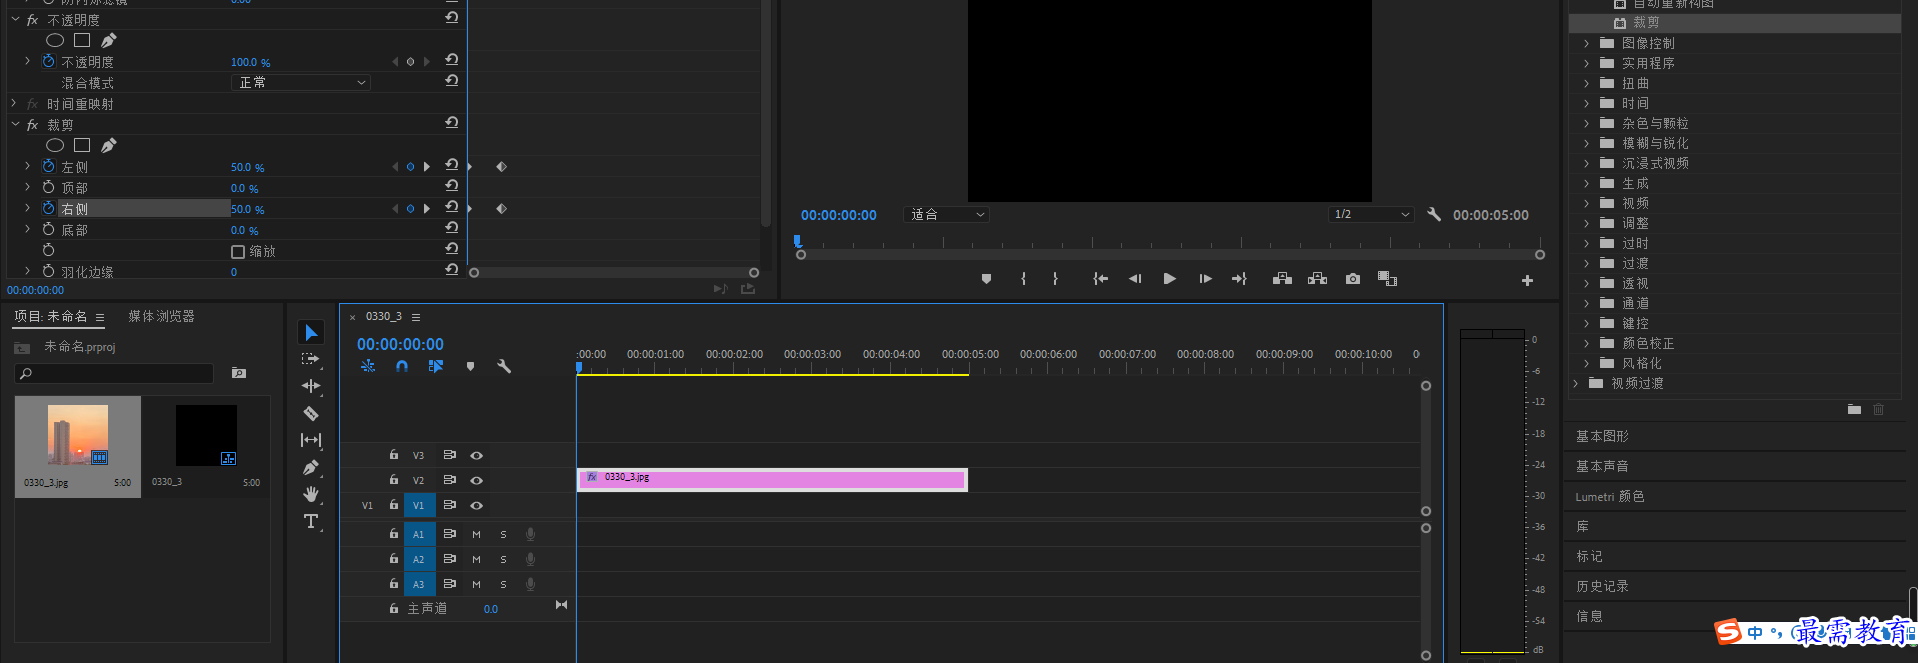This screenshot has width=1918, height=663.
Task: Click the Extract button in program monitor
Action: (x=1317, y=279)
